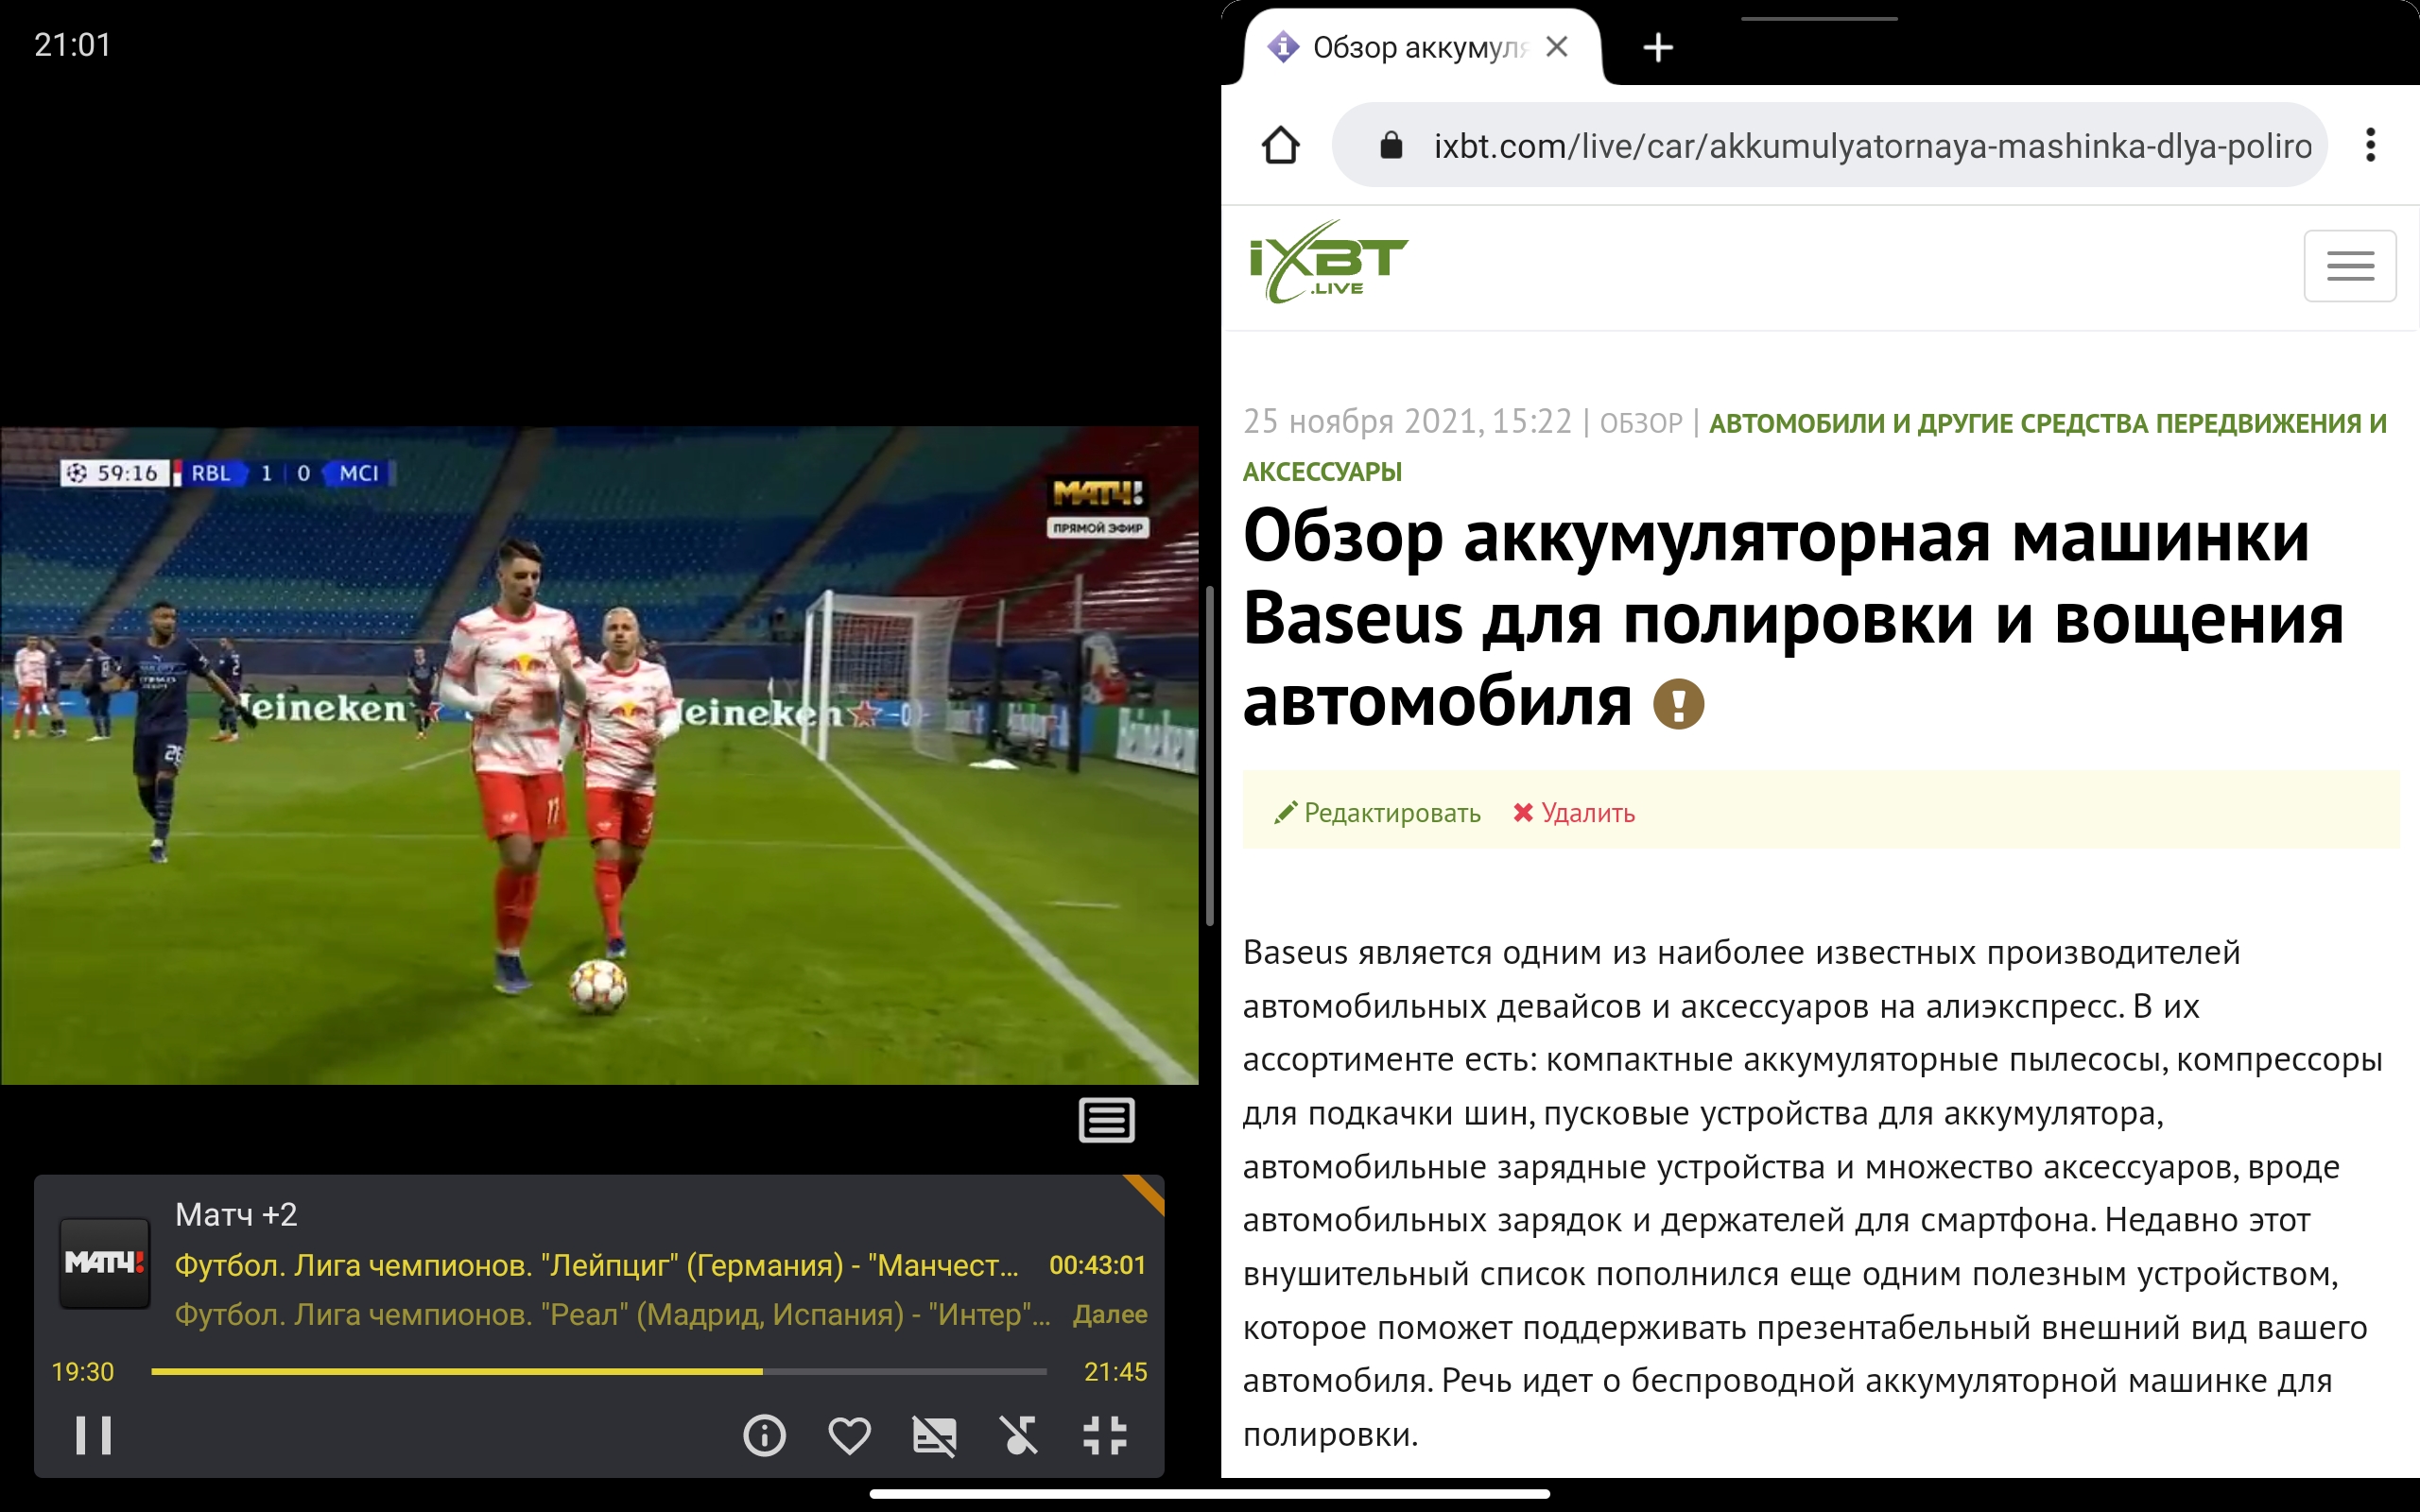This screenshot has width=2420, height=1512.
Task: Add Матч channel to favorites with the heart icon
Action: [x=849, y=1436]
